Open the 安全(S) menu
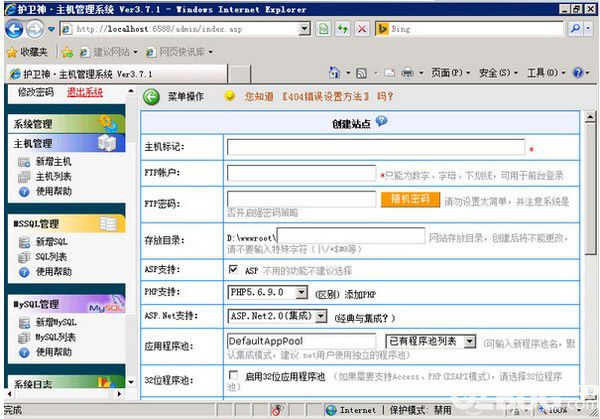The image size is (600, 419). (x=498, y=73)
